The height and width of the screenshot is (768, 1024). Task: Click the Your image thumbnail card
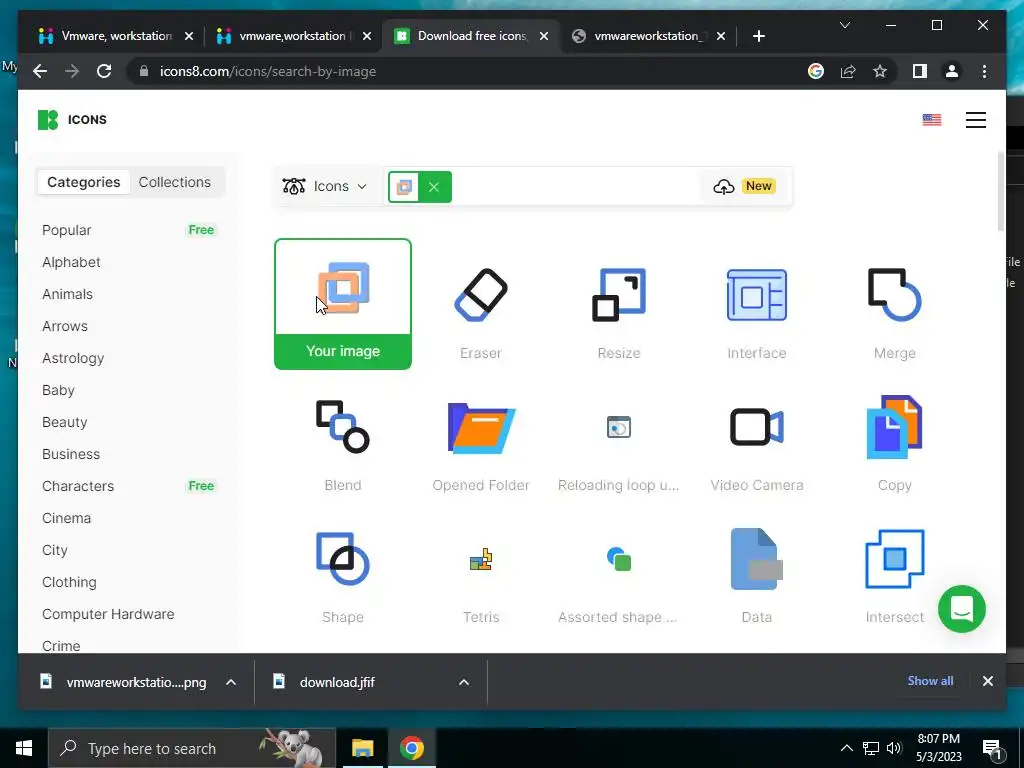point(343,304)
